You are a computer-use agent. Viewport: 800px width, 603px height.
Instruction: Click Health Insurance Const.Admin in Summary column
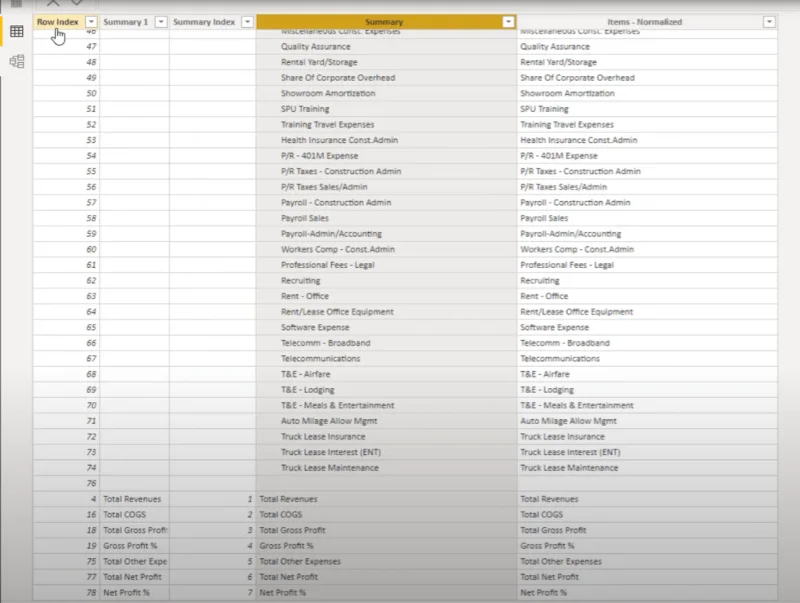pos(339,140)
